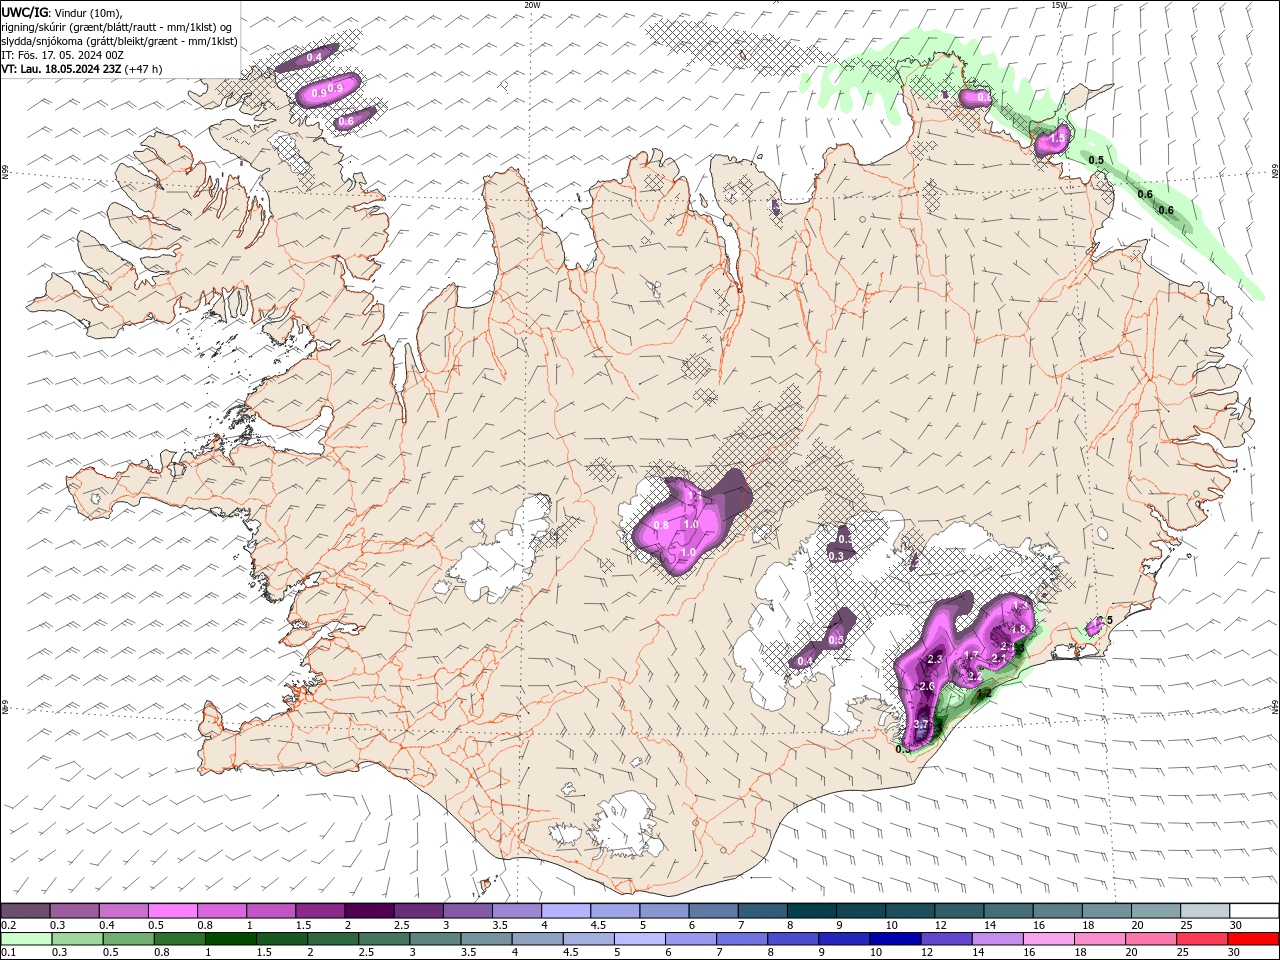Click the 0.8 value on the central glacier
This screenshot has width=1280, height=960.
point(660,525)
